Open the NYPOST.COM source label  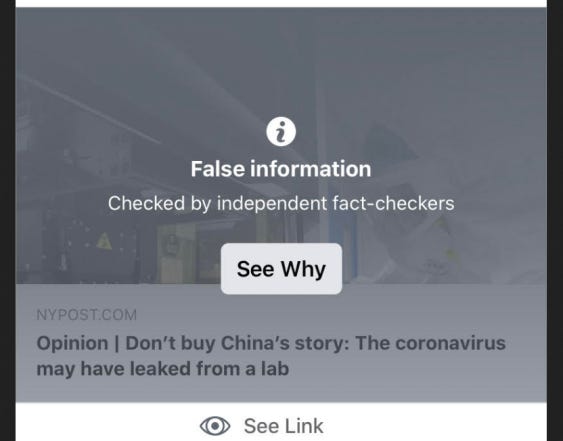[x=87, y=315]
